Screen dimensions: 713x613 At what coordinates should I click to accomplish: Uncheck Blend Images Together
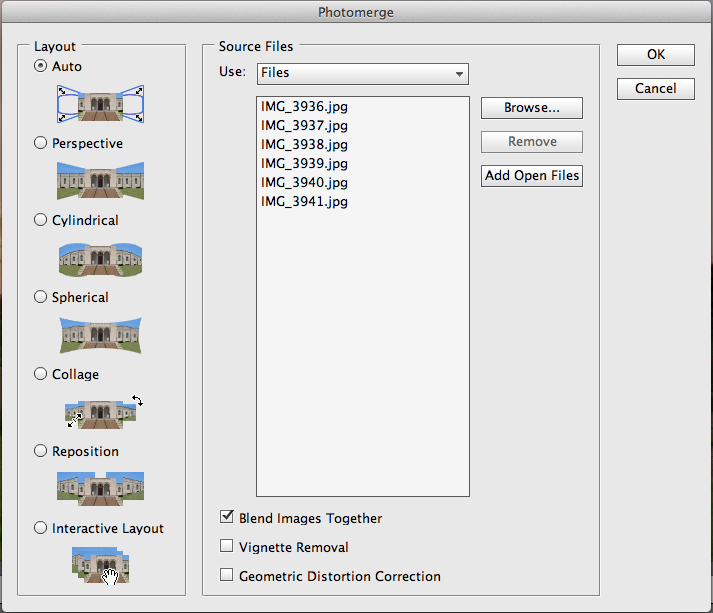click(x=226, y=517)
